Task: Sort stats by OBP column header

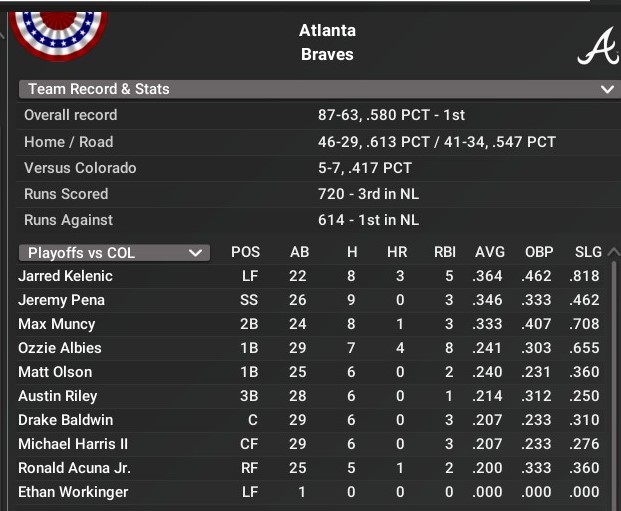Action: point(539,253)
